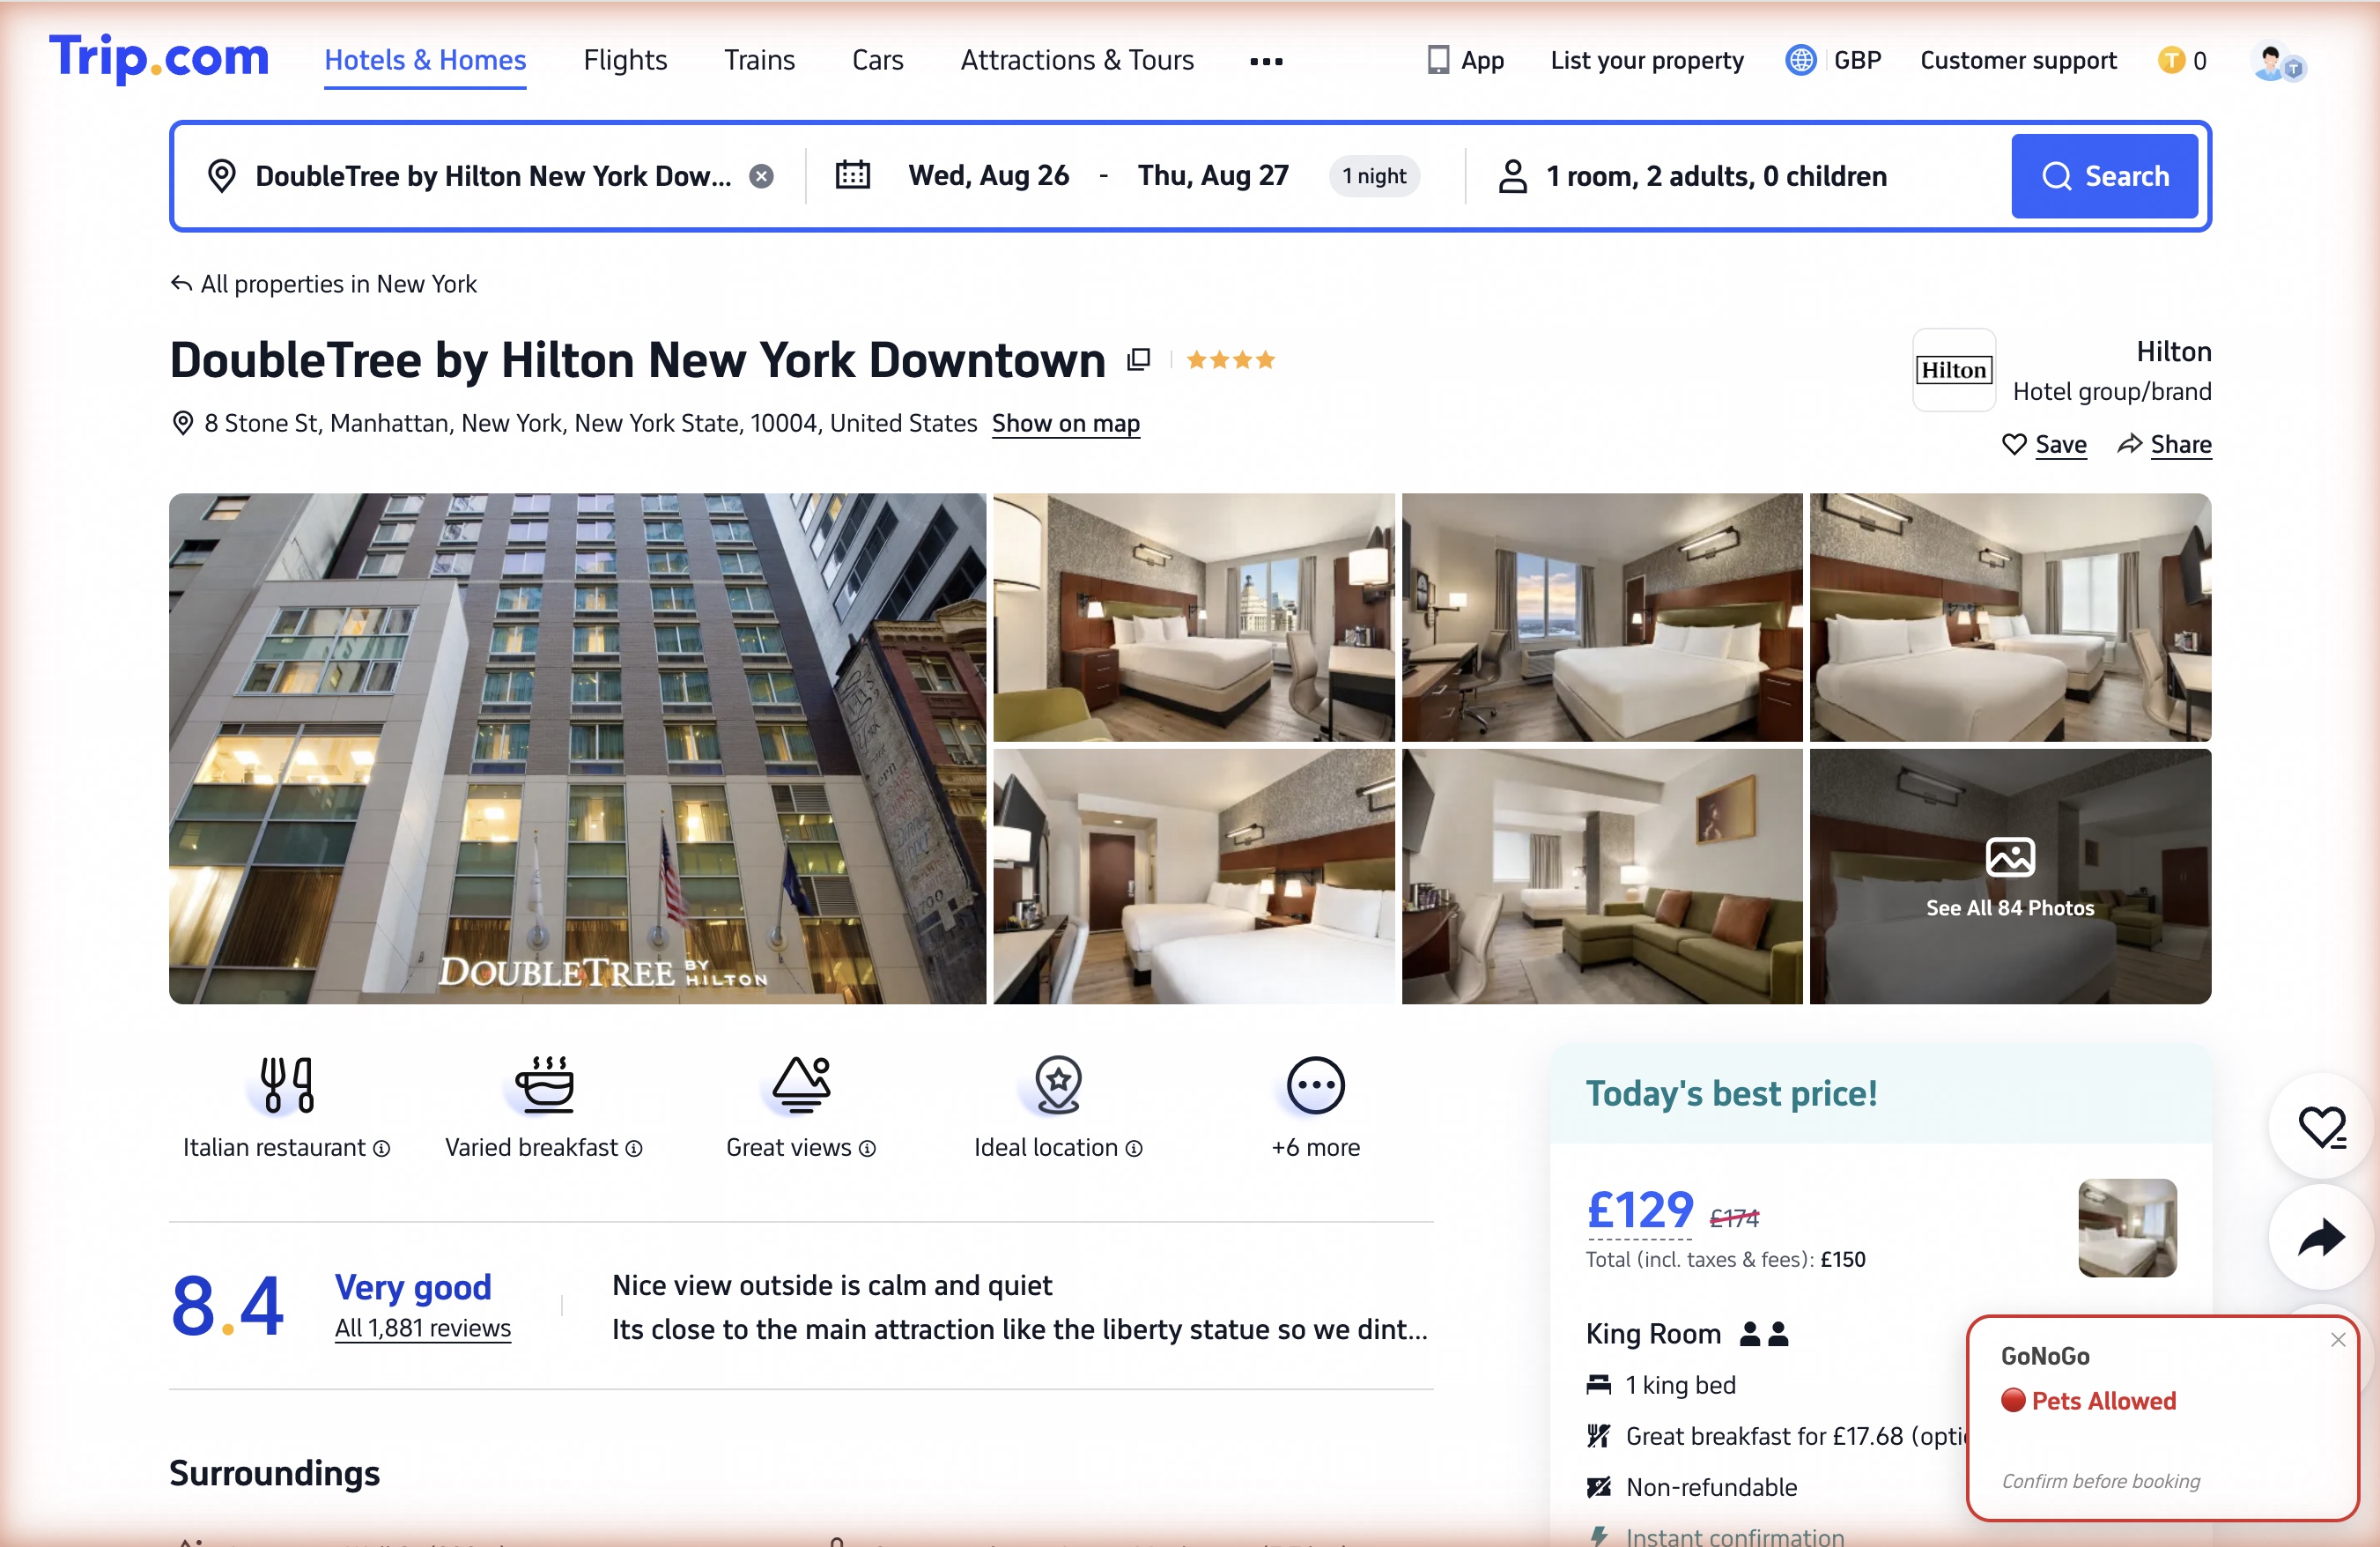Click the back arrow to all properties
Image resolution: width=2380 pixels, height=1547 pixels.
click(181, 284)
